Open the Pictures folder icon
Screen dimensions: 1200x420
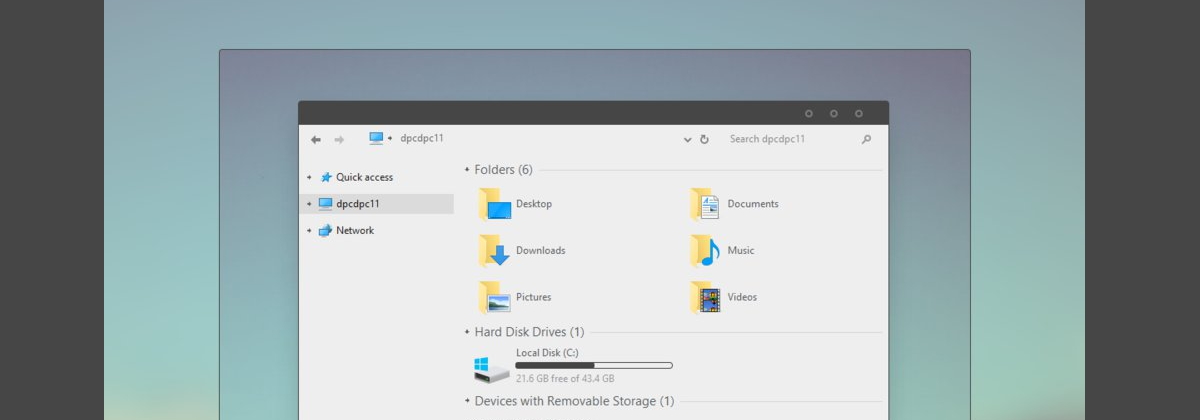[x=495, y=297]
